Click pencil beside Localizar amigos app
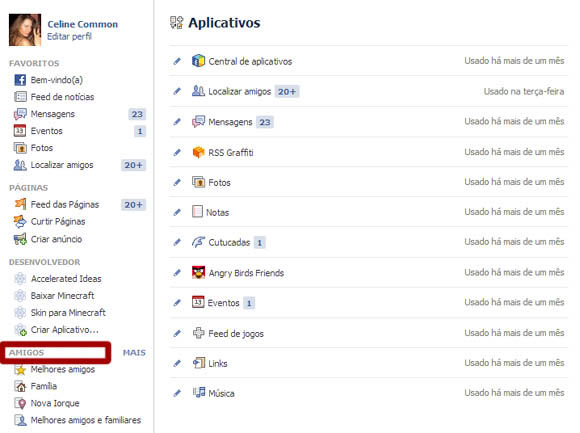The height and width of the screenshot is (433, 580). click(177, 91)
